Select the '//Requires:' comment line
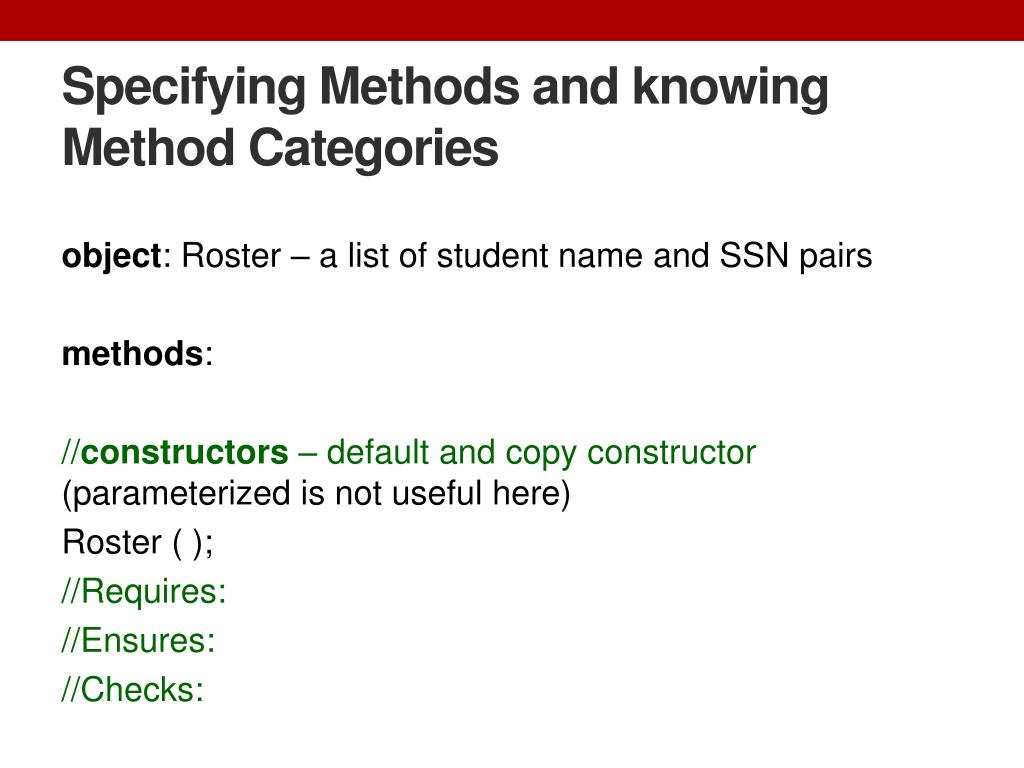Screen dimensions: 1024x768 [x=144, y=592]
